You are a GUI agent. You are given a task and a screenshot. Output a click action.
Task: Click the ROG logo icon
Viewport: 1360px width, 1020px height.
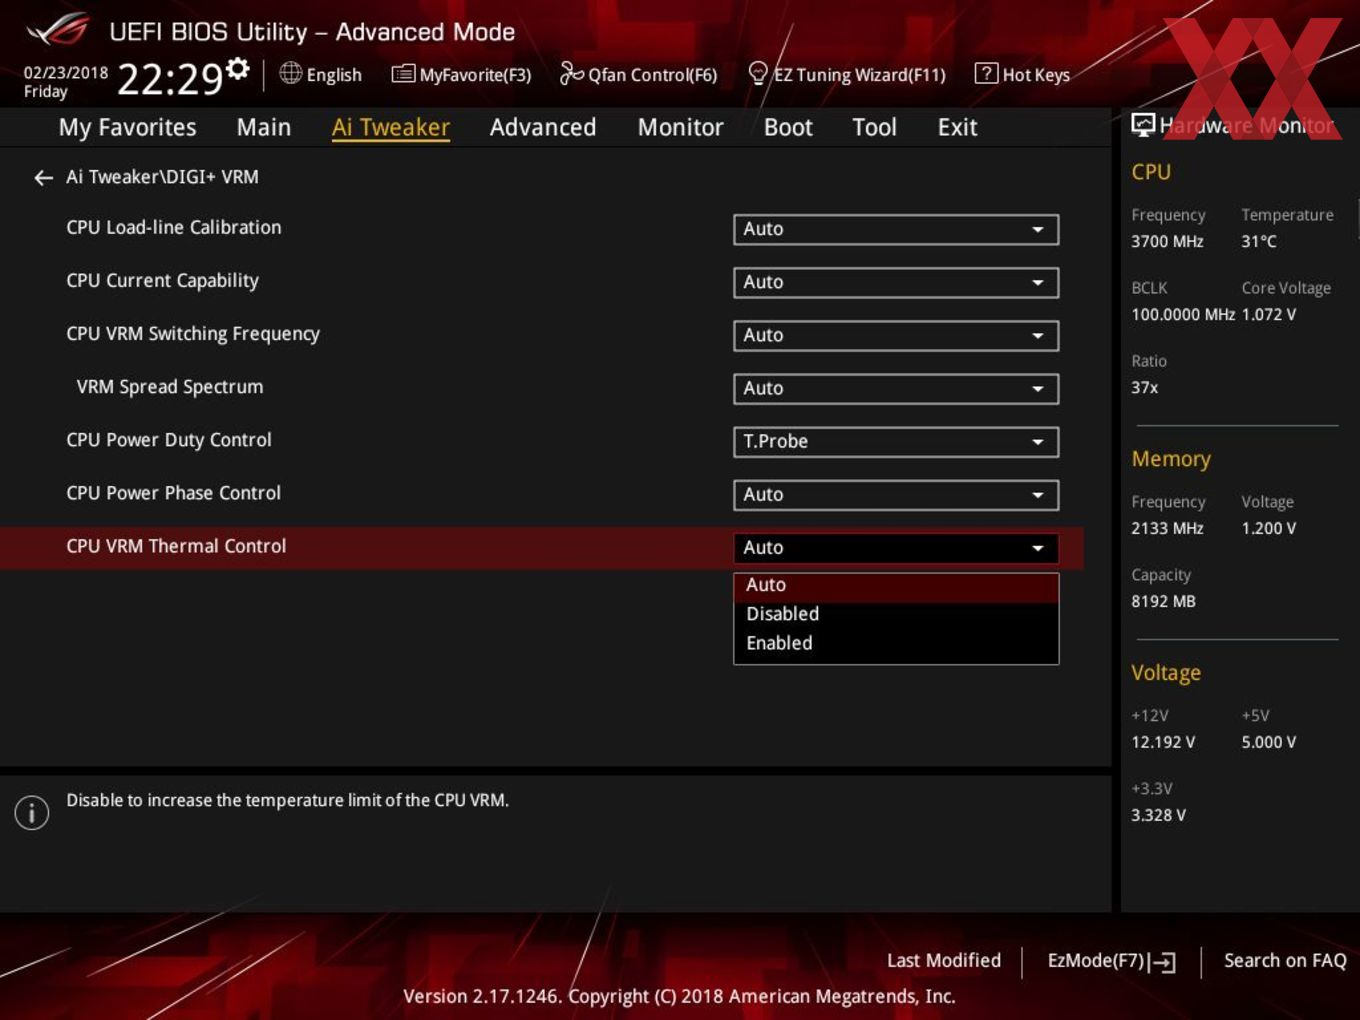pyautogui.click(x=58, y=31)
